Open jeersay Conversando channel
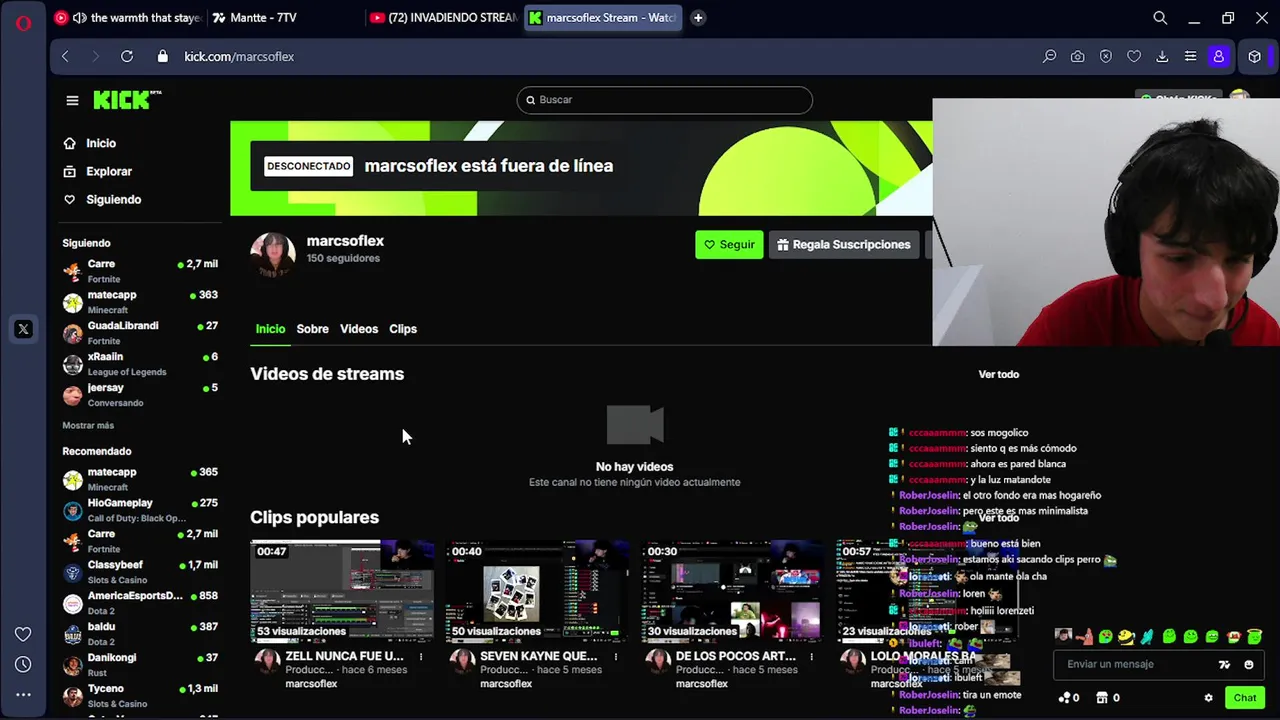 tap(140, 395)
